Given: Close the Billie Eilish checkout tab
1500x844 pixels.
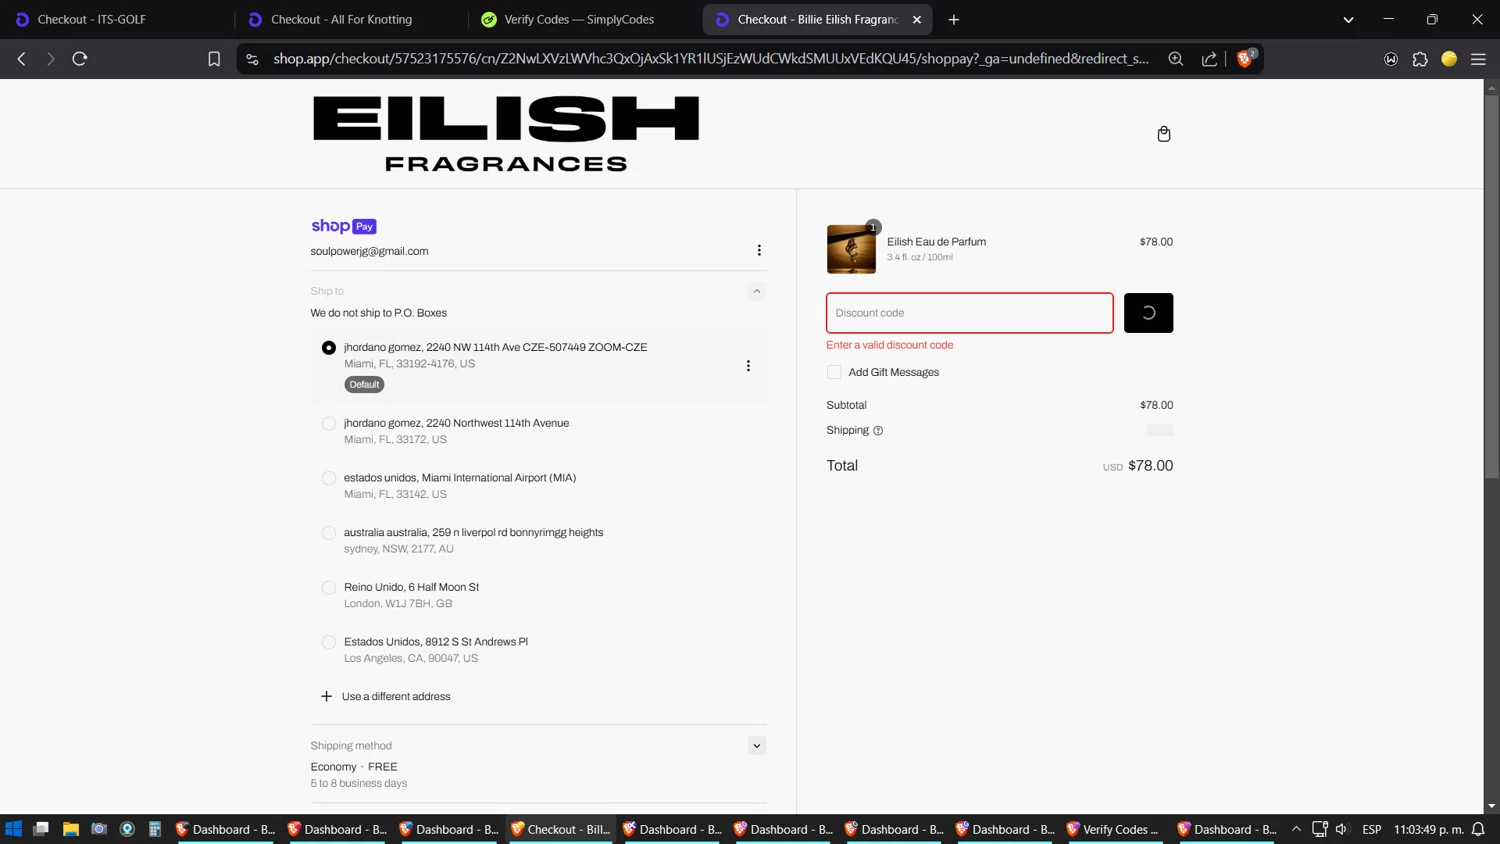Looking at the screenshot, I should coord(917,19).
